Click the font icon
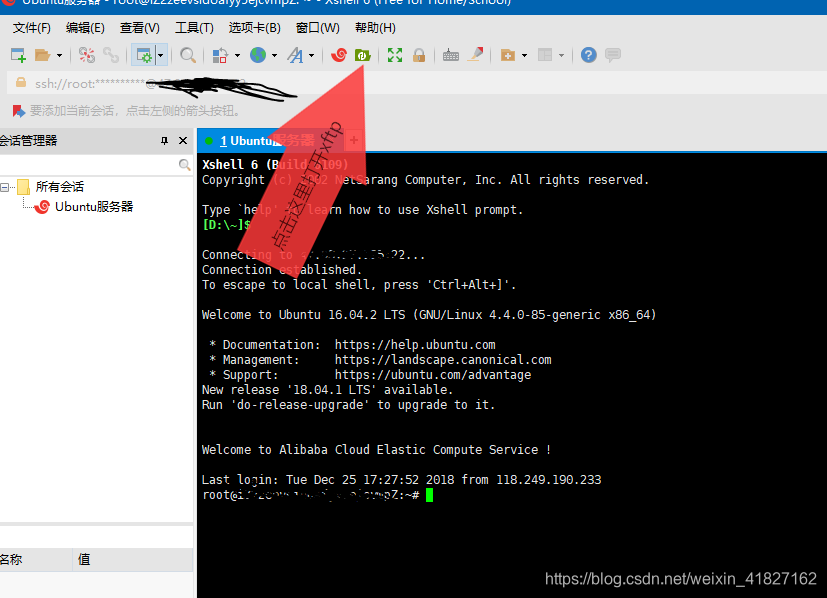This screenshot has height=598, width=827. coord(295,55)
